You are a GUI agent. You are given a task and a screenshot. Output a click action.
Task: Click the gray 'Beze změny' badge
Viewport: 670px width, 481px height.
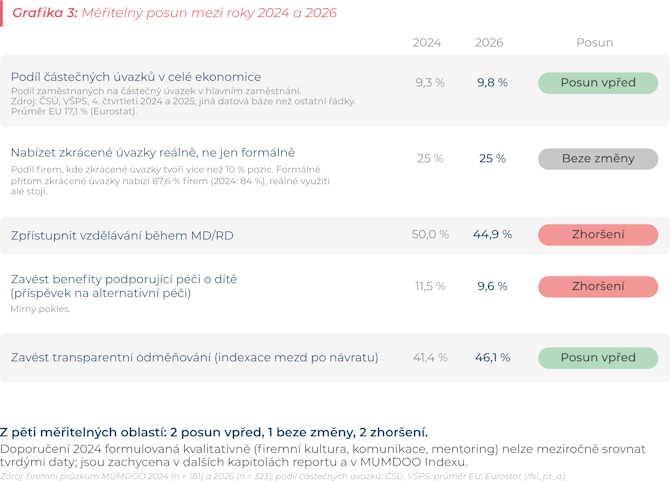pos(598,159)
